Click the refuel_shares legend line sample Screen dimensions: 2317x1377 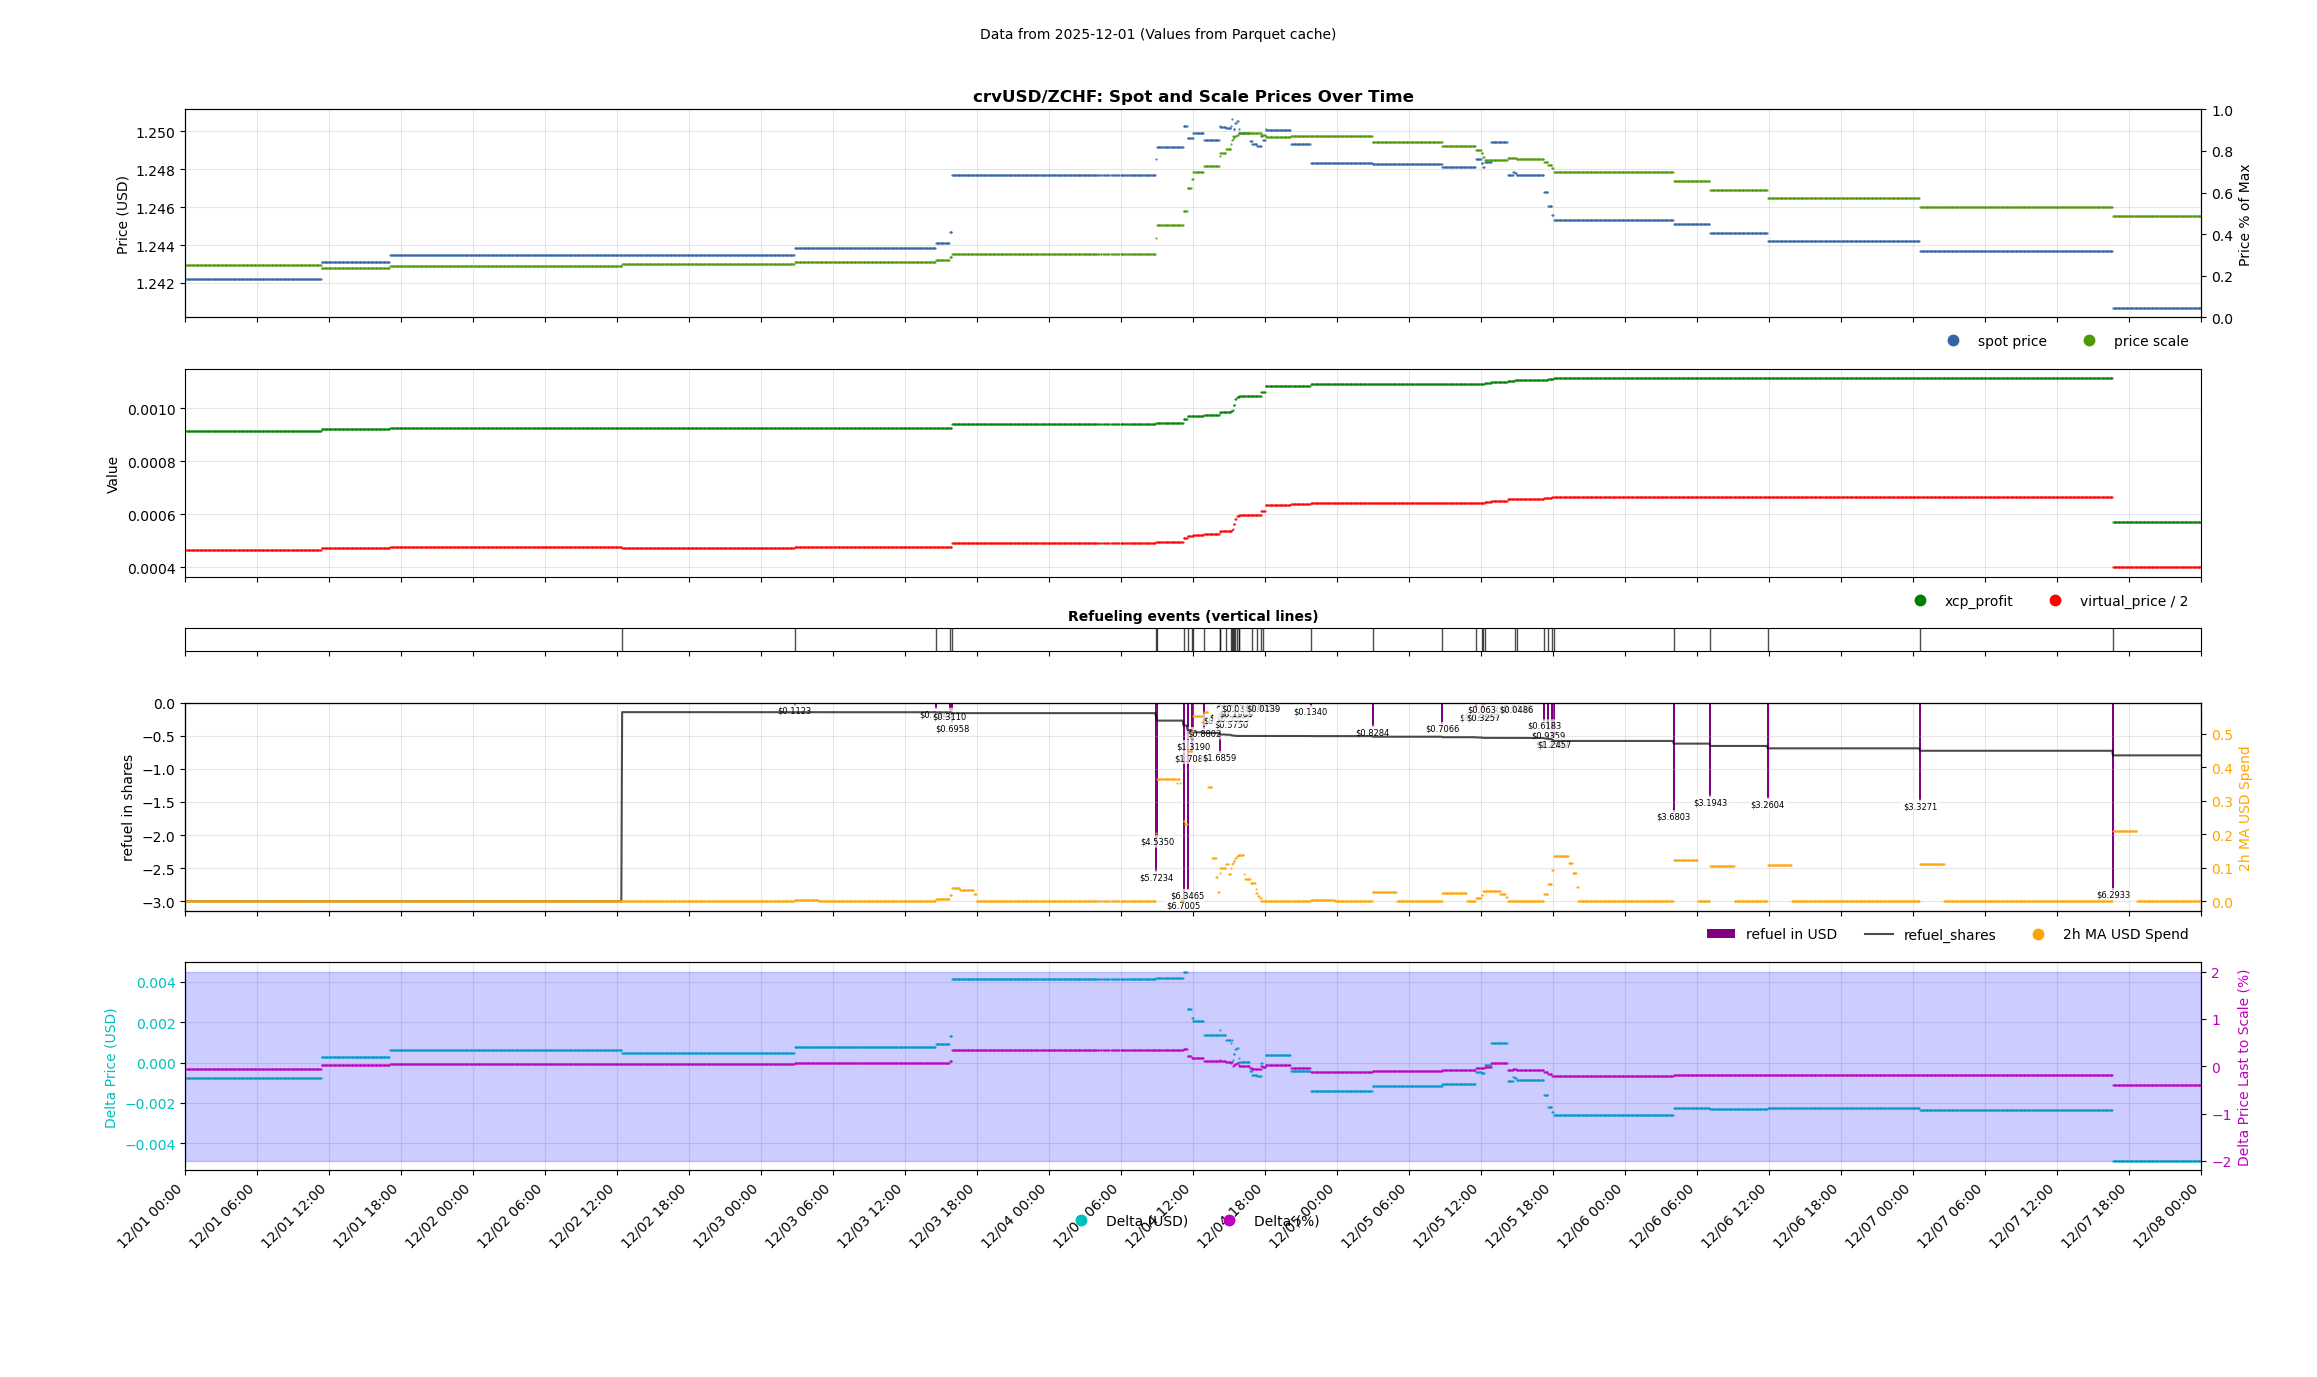tap(1878, 935)
